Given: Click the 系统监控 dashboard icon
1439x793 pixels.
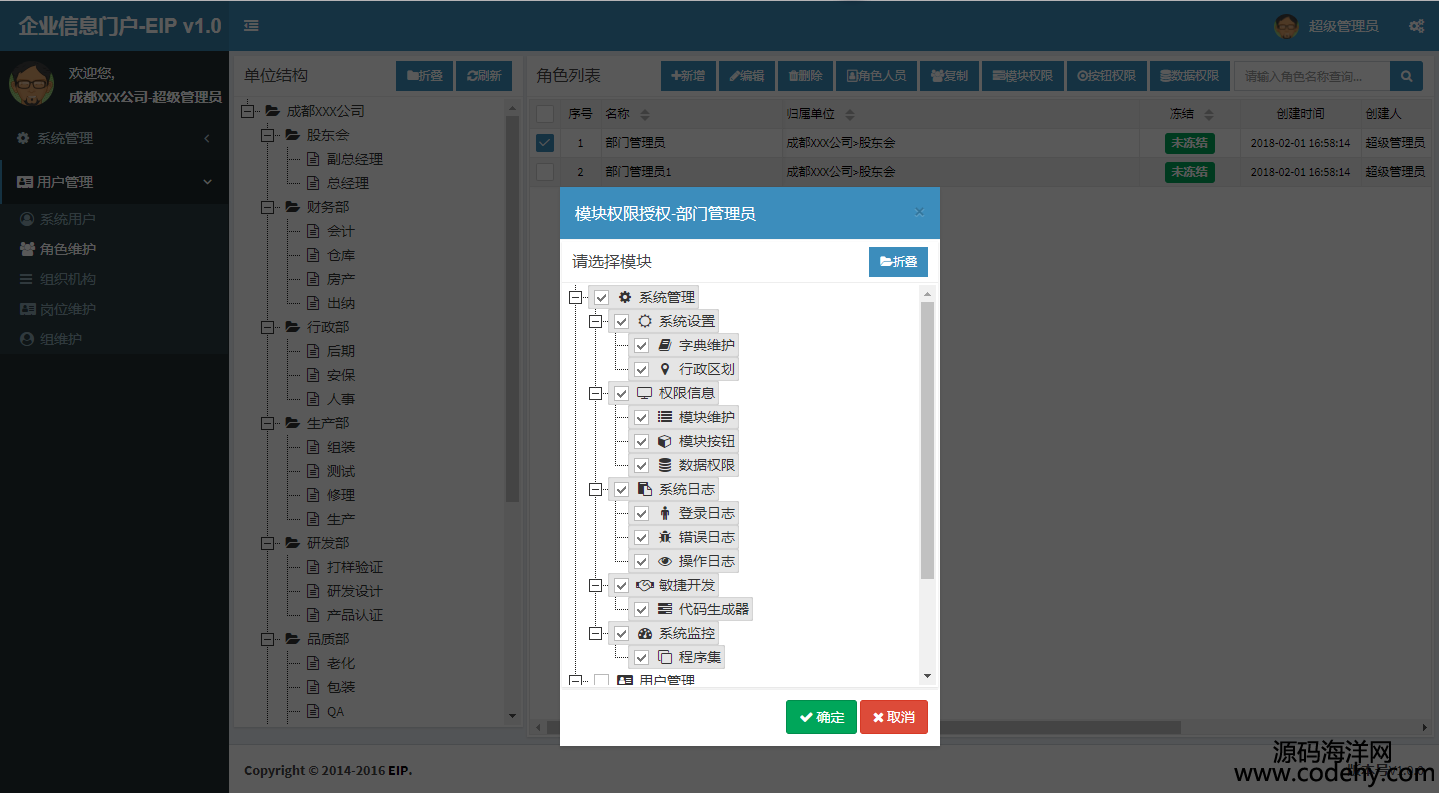Looking at the screenshot, I should pyautogui.click(x=645, y=633).
